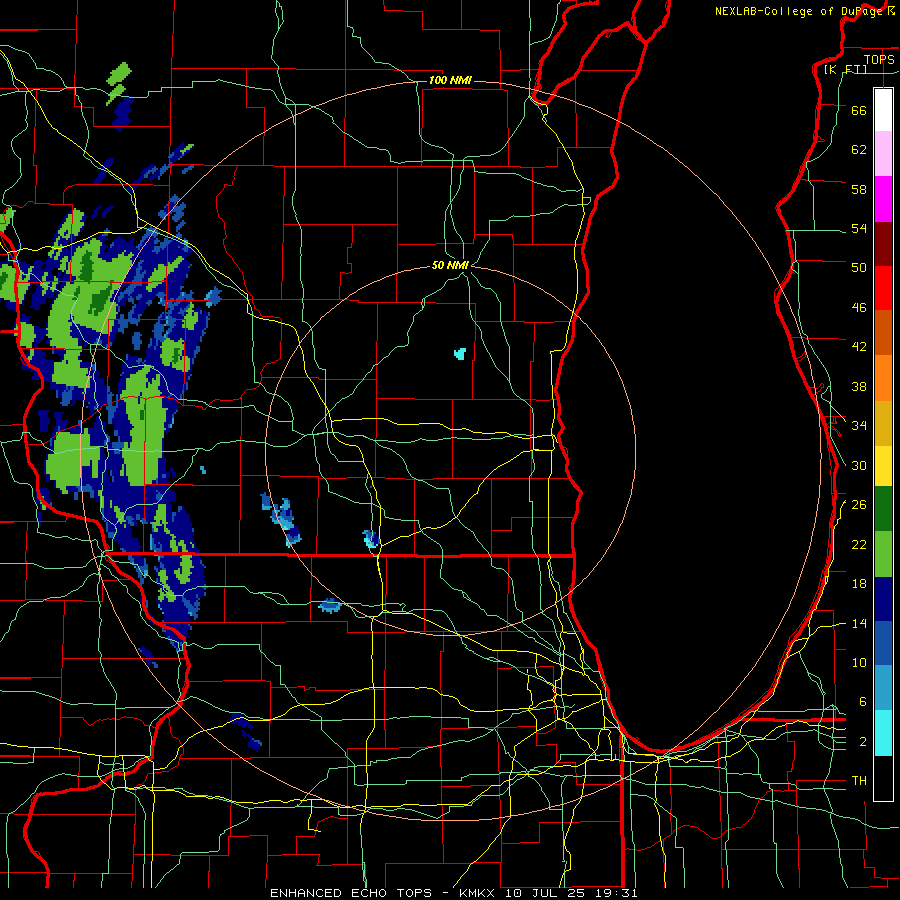Click the black TH swatch at legend bottom
Viewport: 900px width, 900px height.
tap(883, 778)
